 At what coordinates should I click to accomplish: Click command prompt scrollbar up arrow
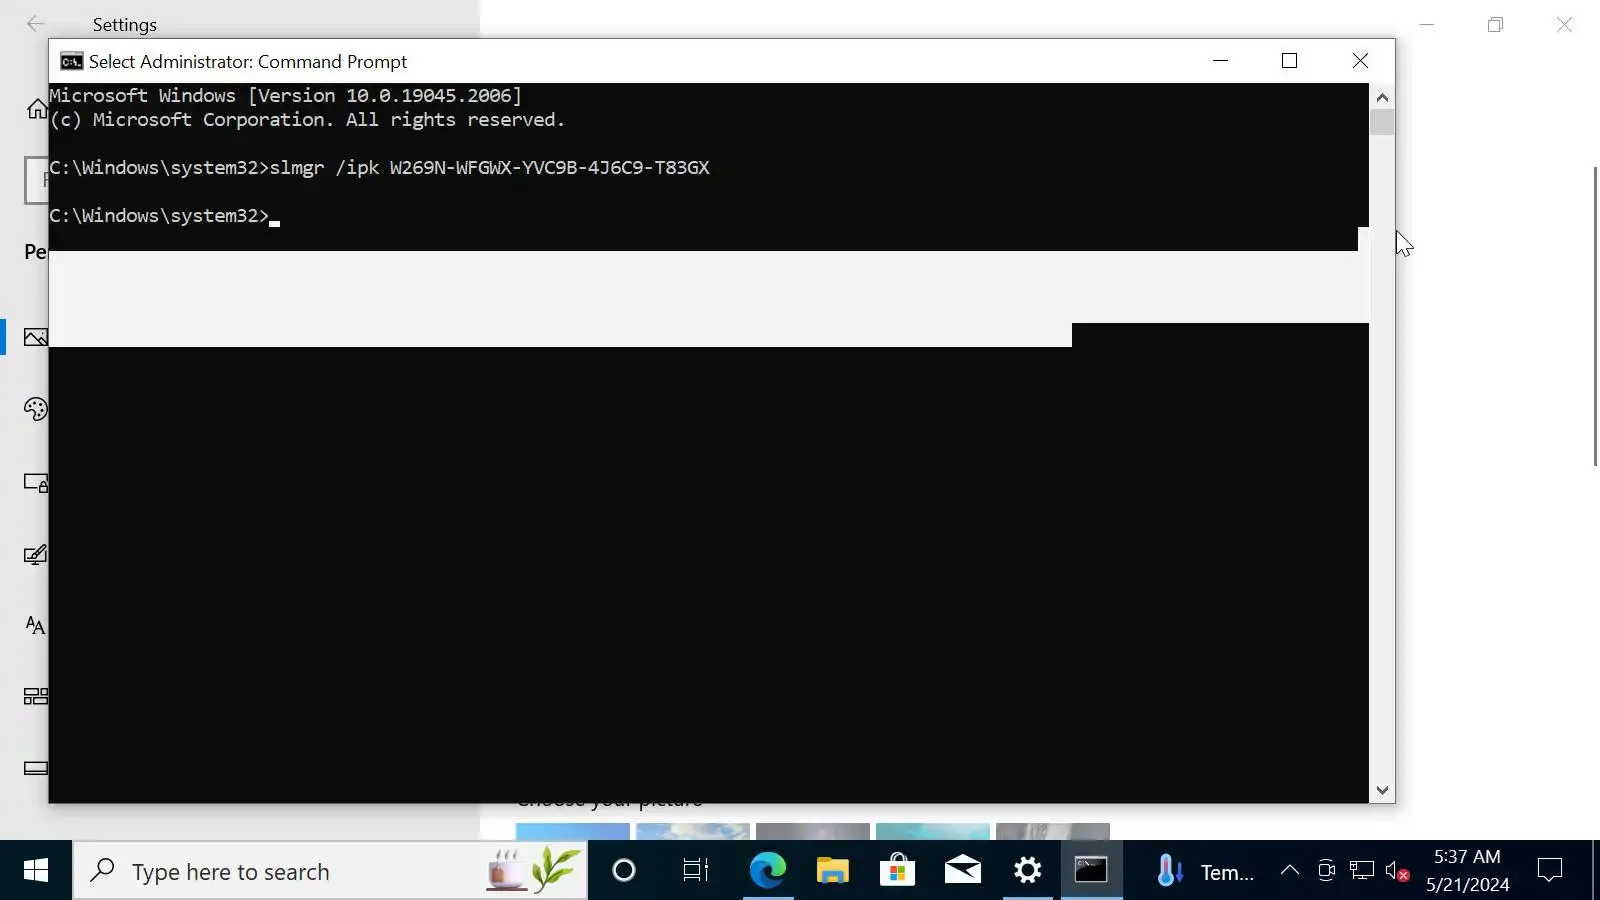(x=1382, y=98)
